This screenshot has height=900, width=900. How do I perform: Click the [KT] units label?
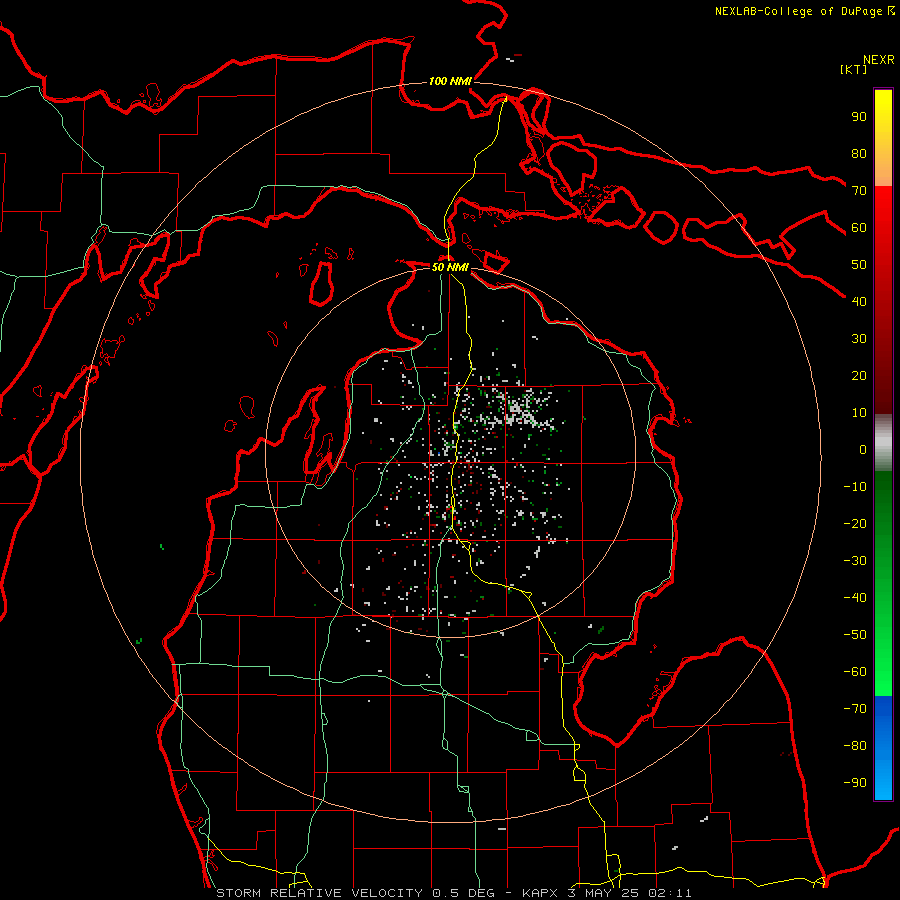pyautogui.click(x=854, y=69)
